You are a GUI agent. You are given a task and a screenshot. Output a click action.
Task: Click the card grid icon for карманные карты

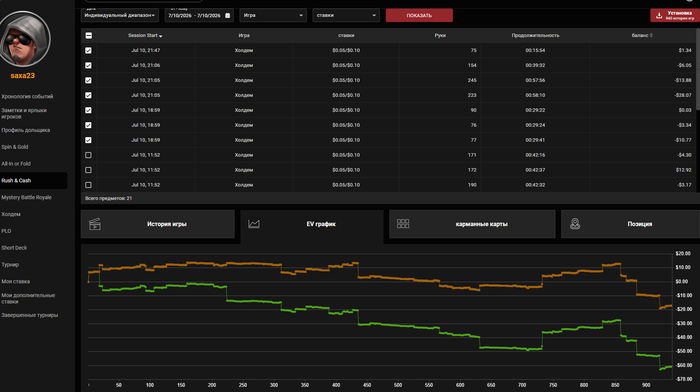tap(403, 224)
